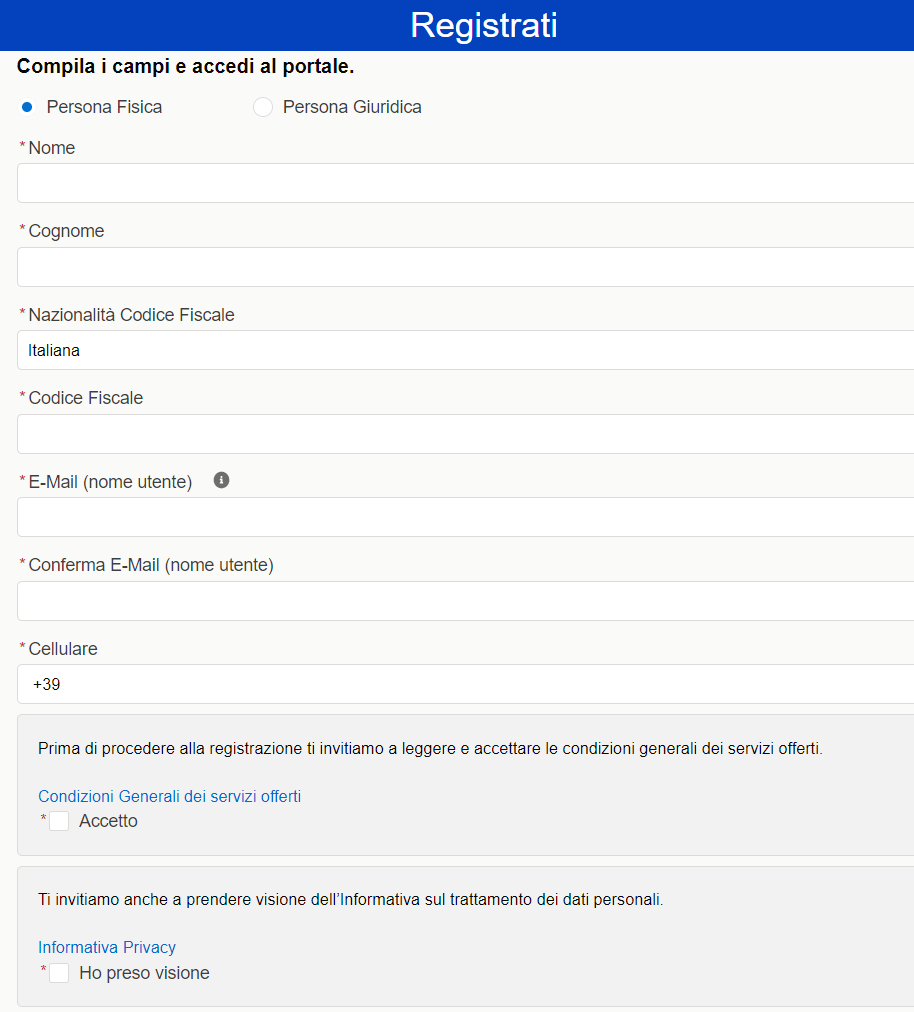The width and height of the screenshot is (914, 1012).
Task: Click into the Cognome input field
Action: click(x=465, y=267)
